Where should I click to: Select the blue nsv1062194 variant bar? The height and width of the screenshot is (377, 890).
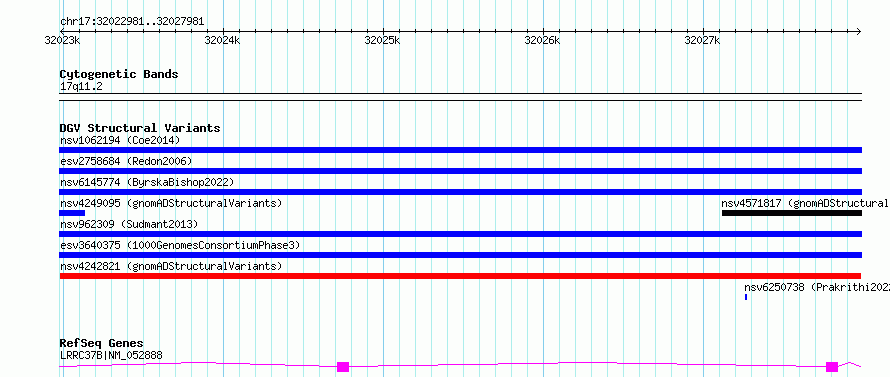[x=461, y=150]
